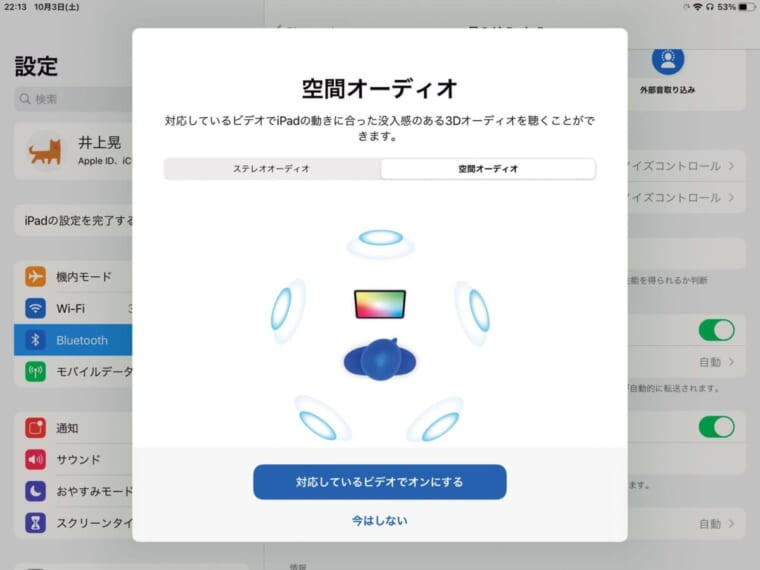Switch to ステレオオーディオ tab
This screenshot has width=760, height=570.
point(272,169)
